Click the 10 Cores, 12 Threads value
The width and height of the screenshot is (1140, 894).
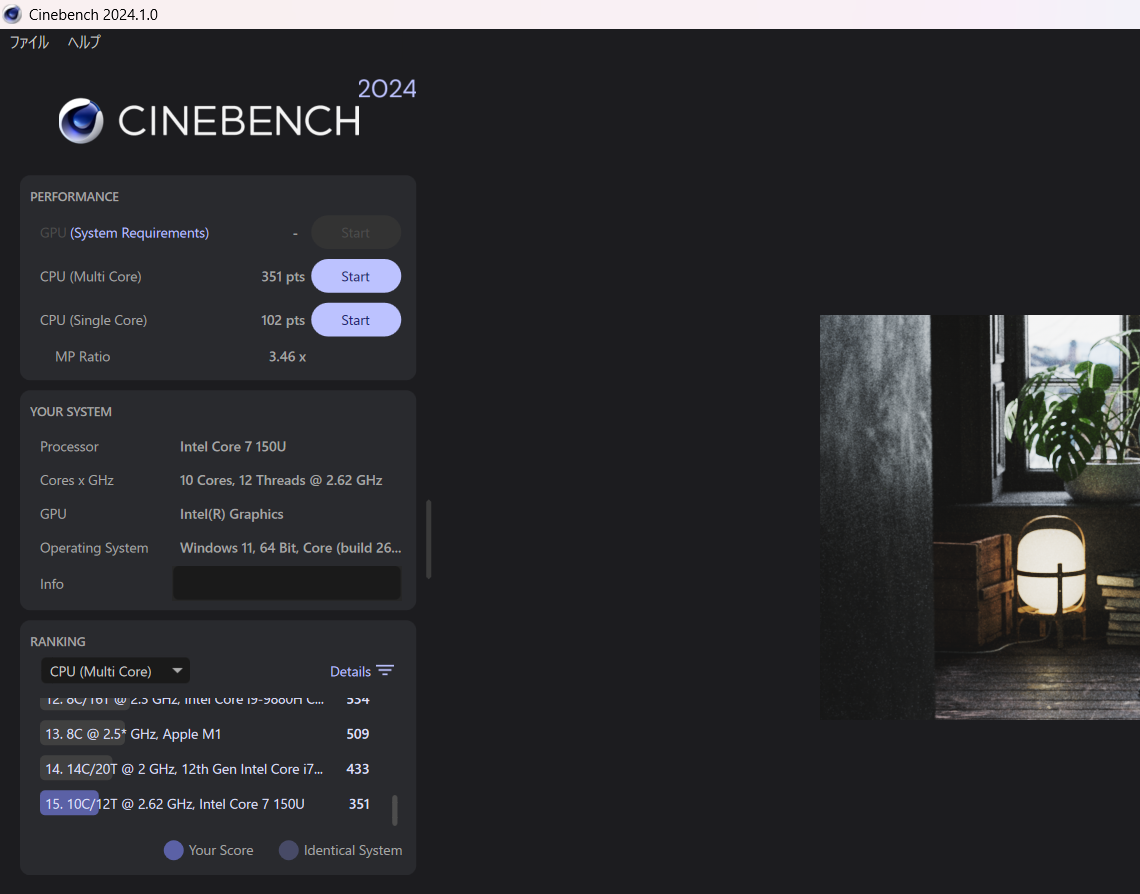tap(281, 480)
